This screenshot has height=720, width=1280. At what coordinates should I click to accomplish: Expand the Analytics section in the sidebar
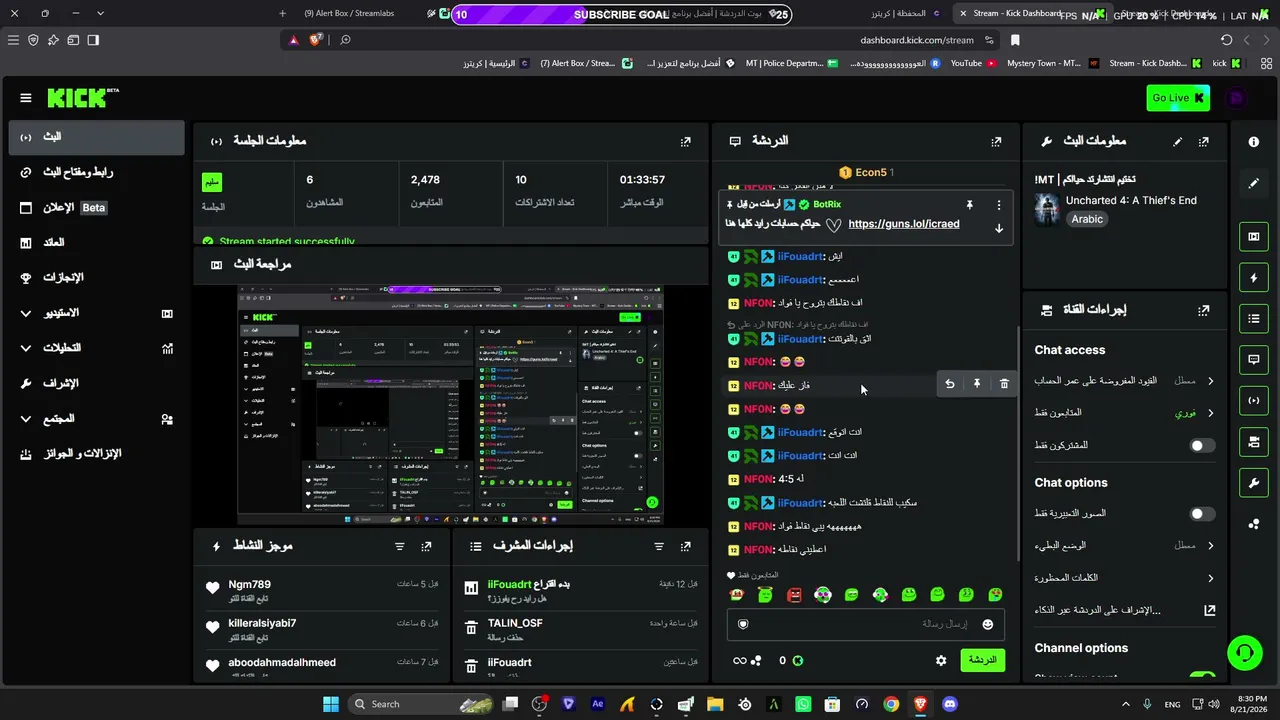click(x=97, y=348)
